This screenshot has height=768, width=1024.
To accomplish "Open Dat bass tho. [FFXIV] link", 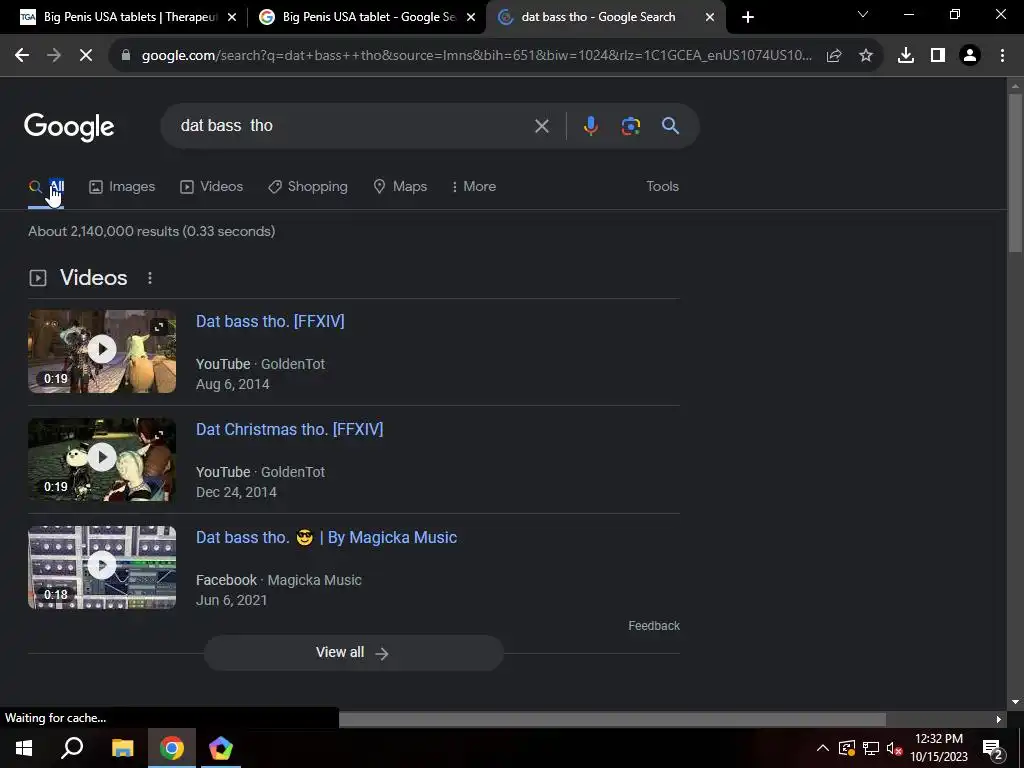I will [x=270, y=321].
